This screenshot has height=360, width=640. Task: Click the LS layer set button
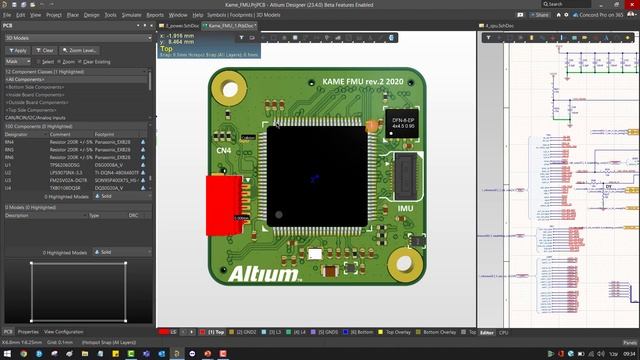pos(169,332)
